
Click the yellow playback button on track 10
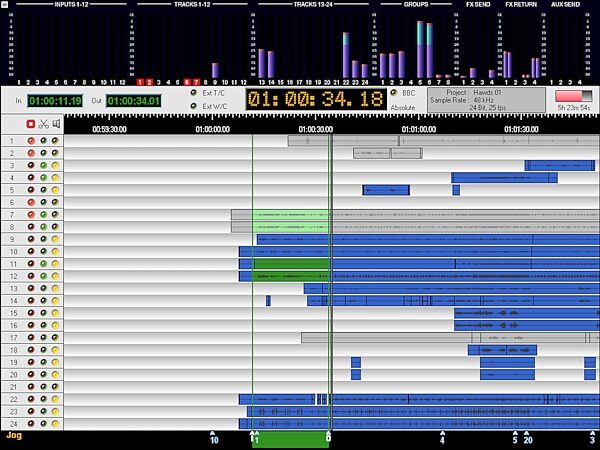point(55,251)
